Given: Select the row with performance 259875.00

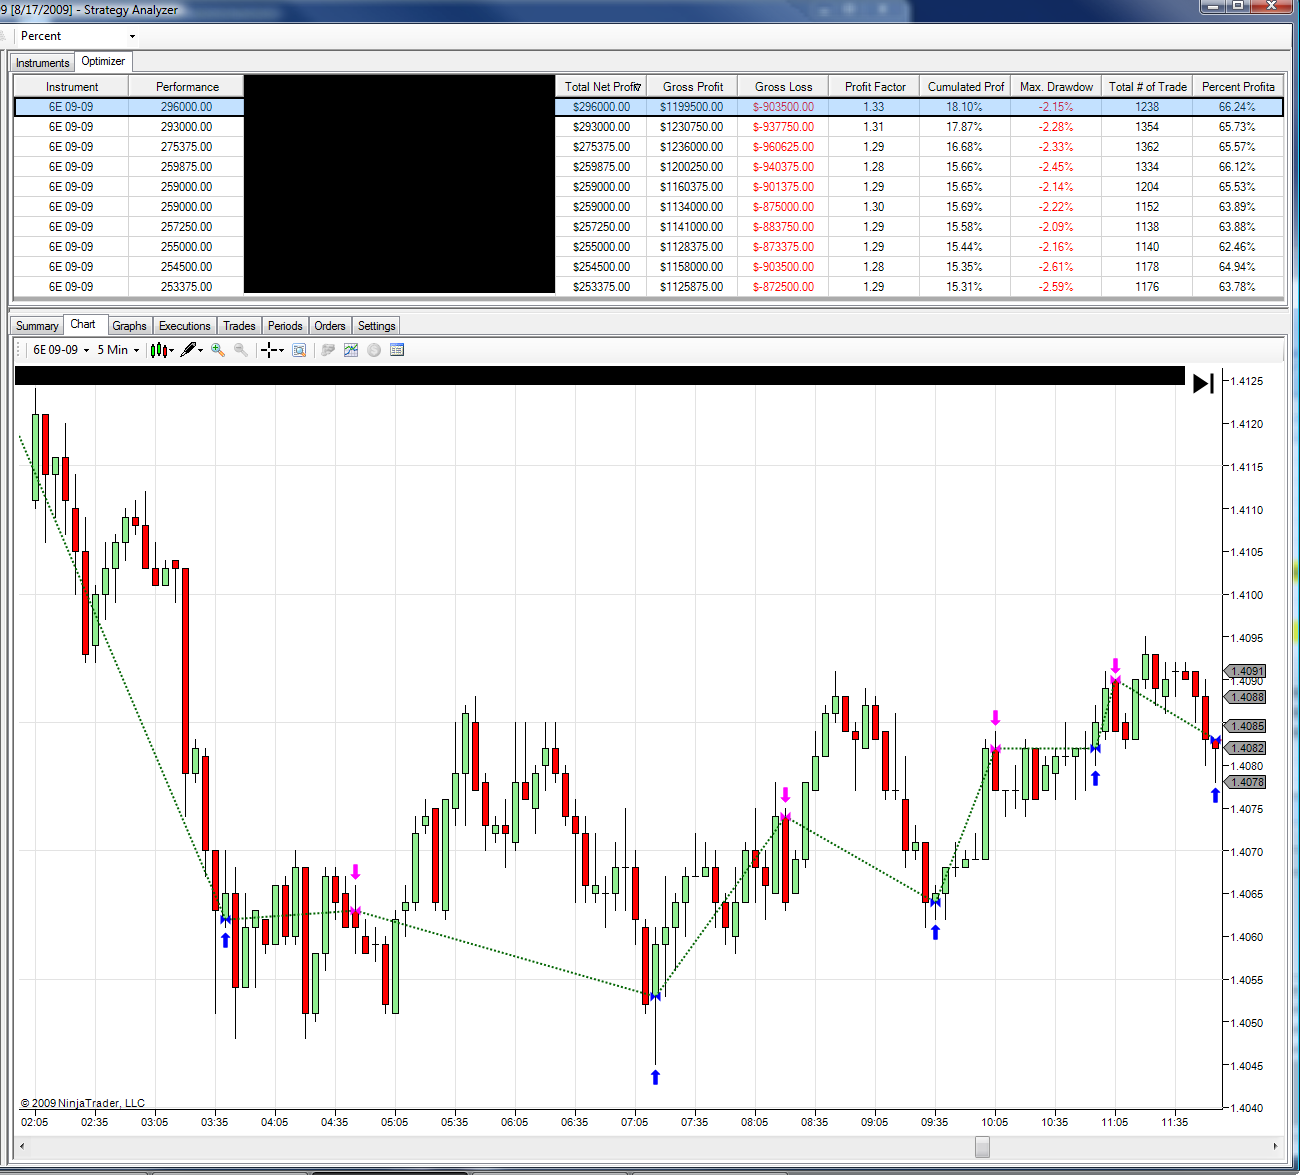Looking at the screenshot, I should point(649,167).
